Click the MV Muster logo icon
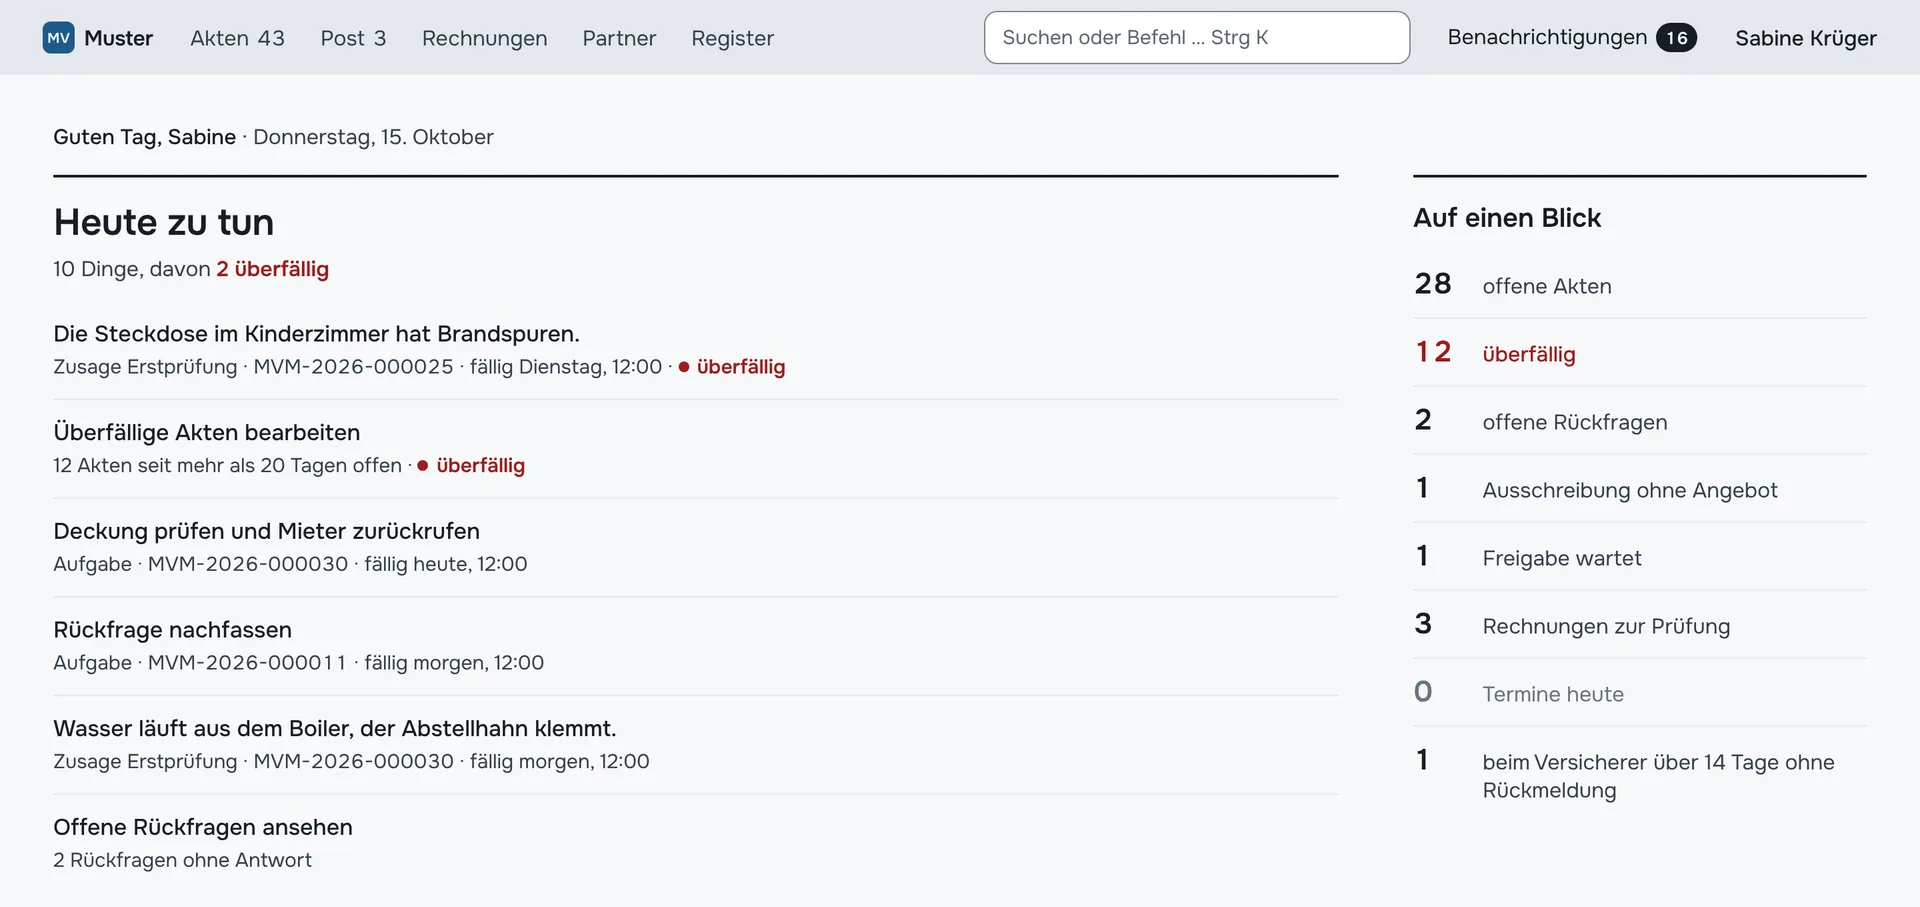1920x907 pixels. 59,38
